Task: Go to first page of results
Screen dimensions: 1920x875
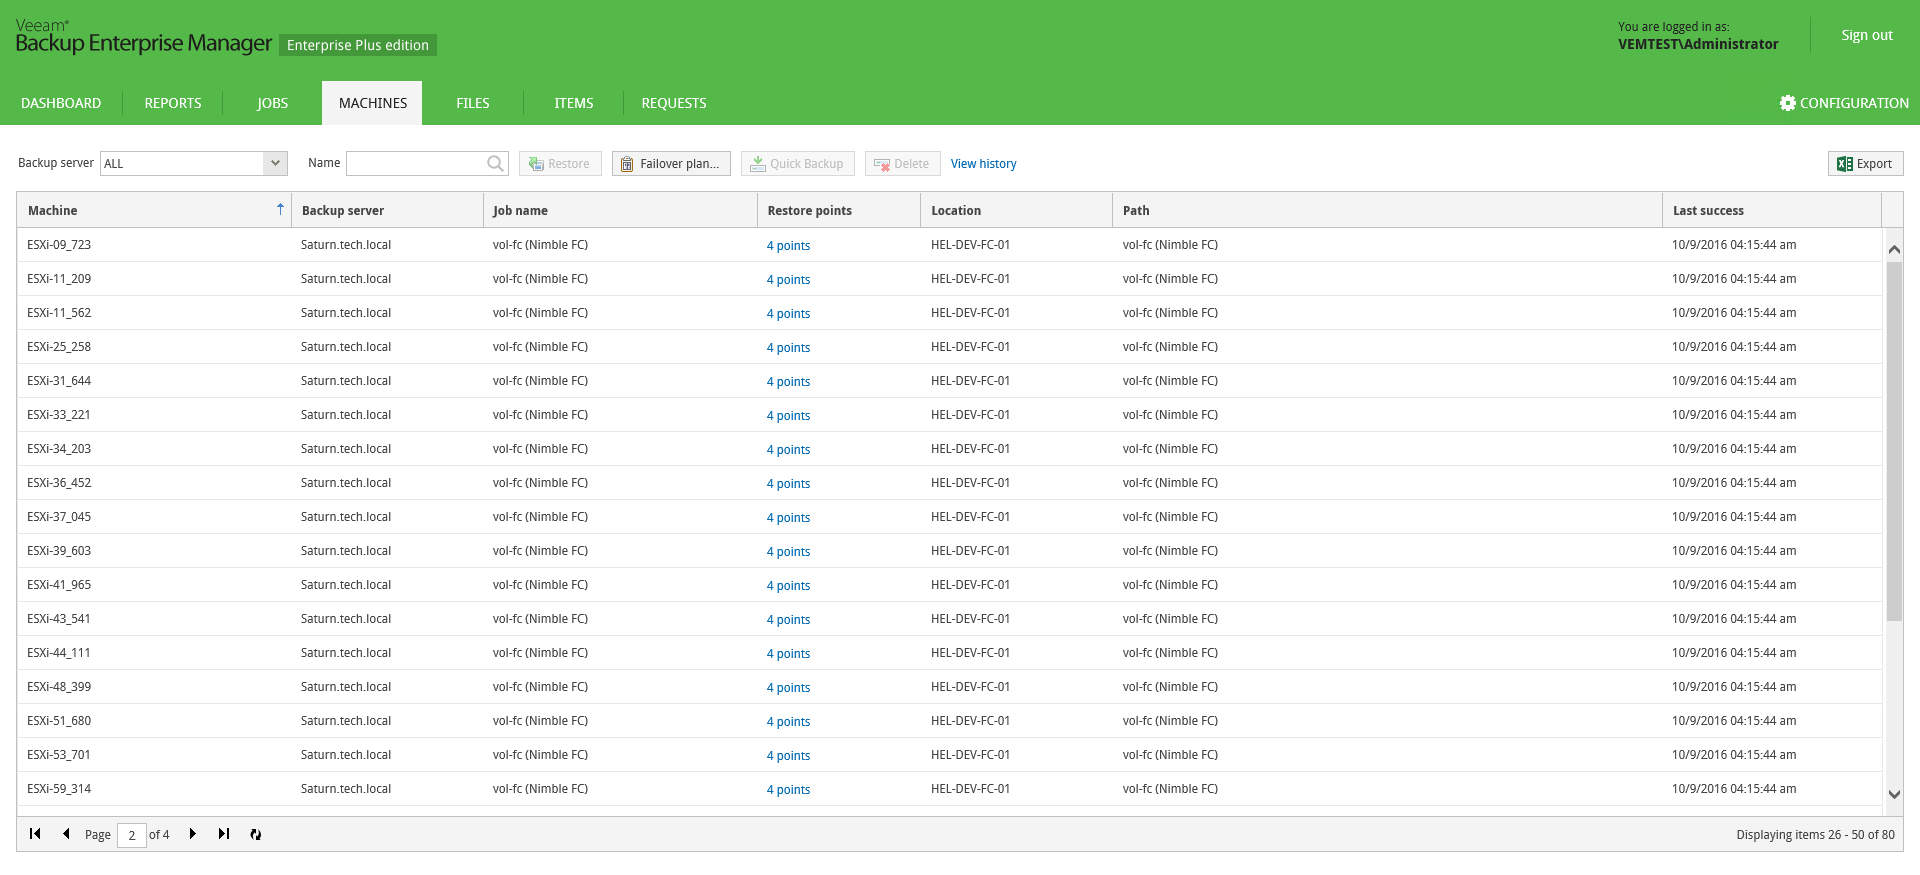Action: [x=35, y=834]
